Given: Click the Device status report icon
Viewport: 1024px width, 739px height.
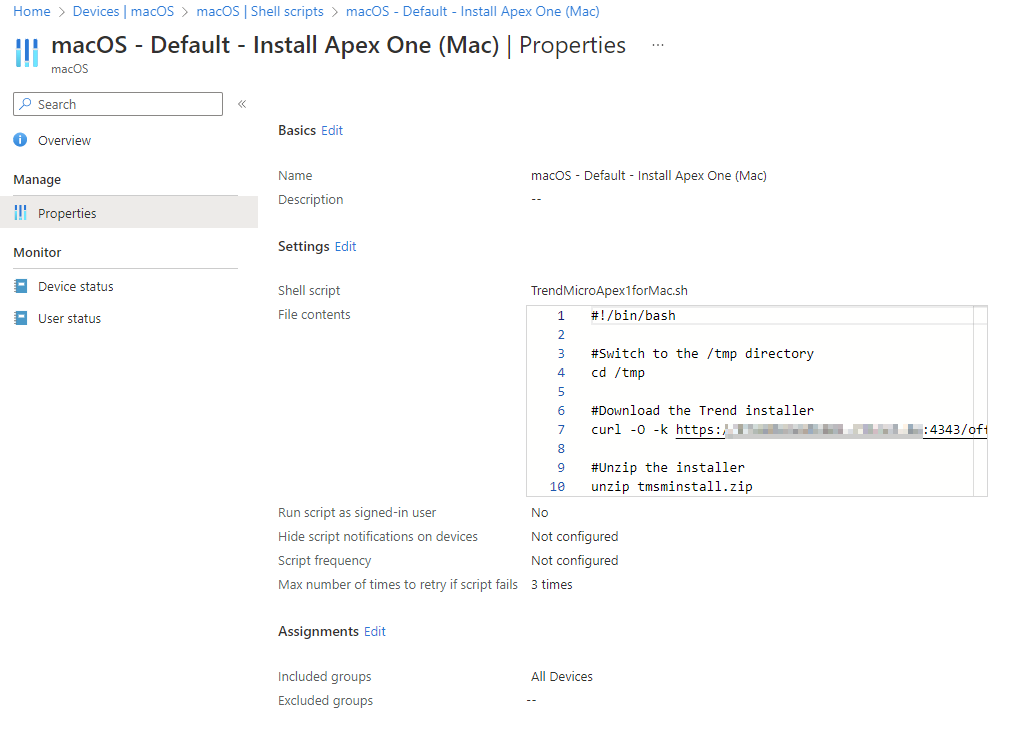Looking at the screenshot, I should pos(21,286).
